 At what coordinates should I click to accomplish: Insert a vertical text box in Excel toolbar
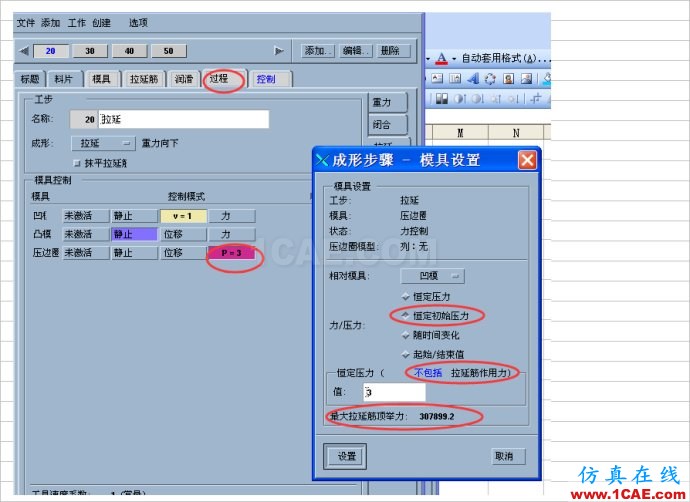(x=455, y=79)
